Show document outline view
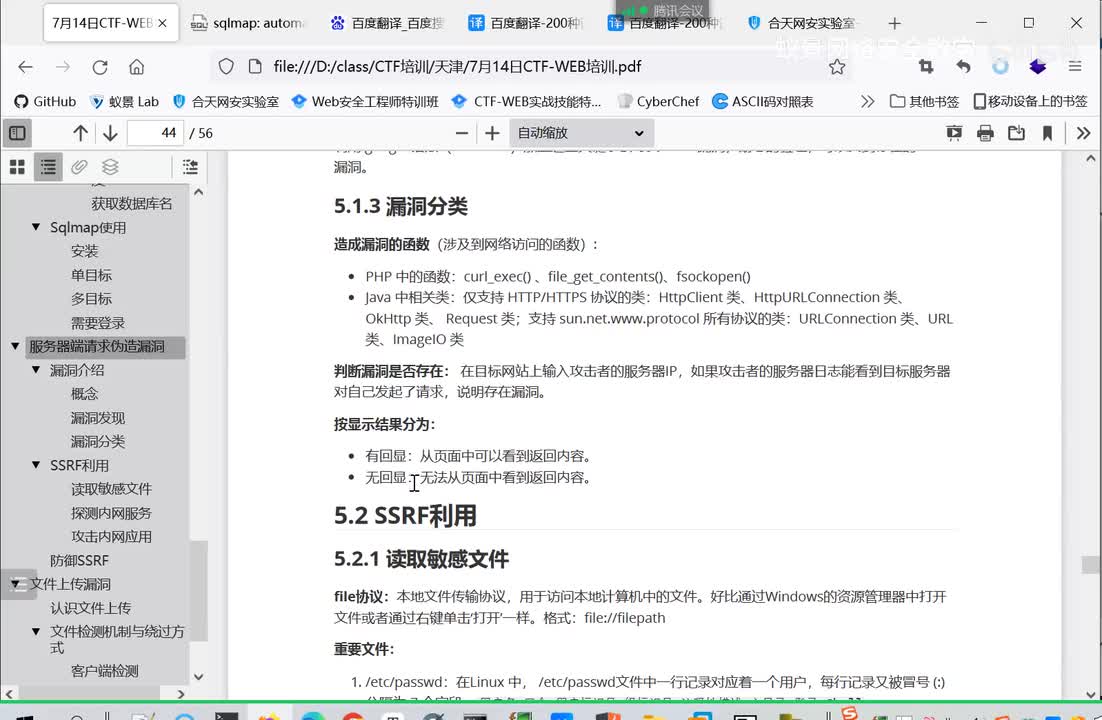 pyautogui.click(x=48, y=167)
